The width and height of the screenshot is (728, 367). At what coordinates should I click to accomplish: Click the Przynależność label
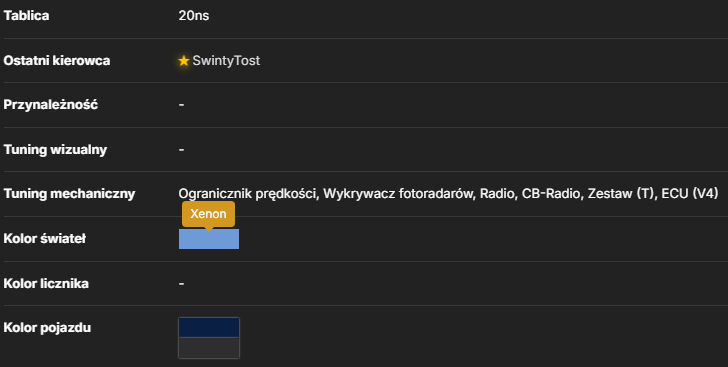tap(51, 105)
